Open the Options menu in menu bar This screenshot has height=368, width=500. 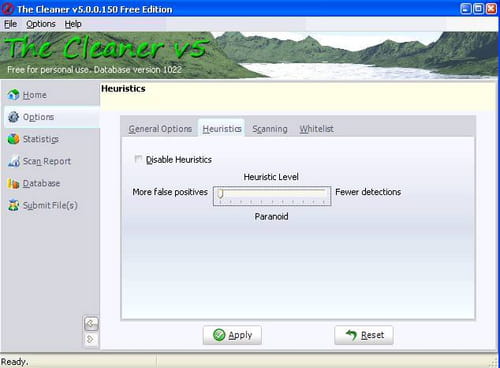pos(41,24)
